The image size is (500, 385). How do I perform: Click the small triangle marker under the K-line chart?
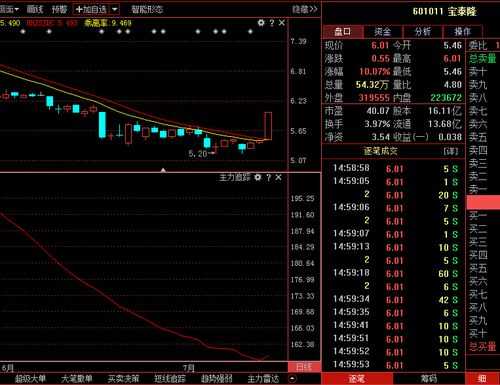click(163, 170)
